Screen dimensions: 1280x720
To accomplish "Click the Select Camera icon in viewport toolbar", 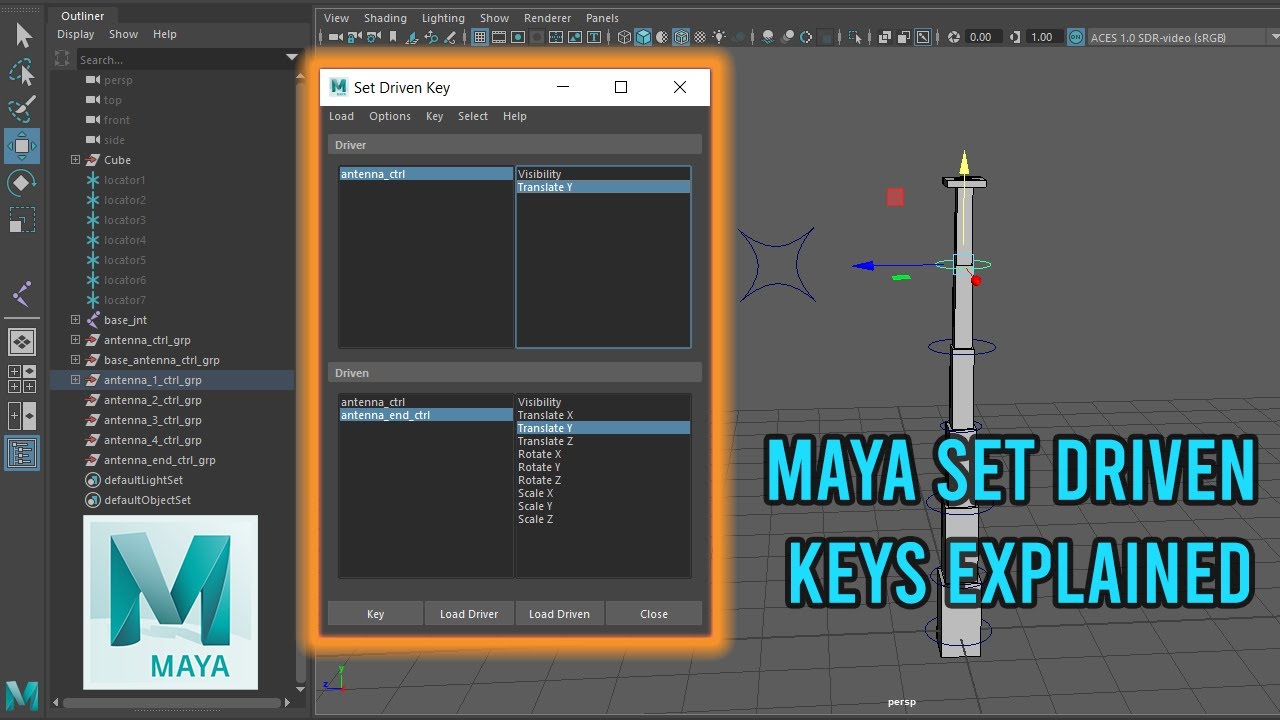I will (x=336, y=37).
